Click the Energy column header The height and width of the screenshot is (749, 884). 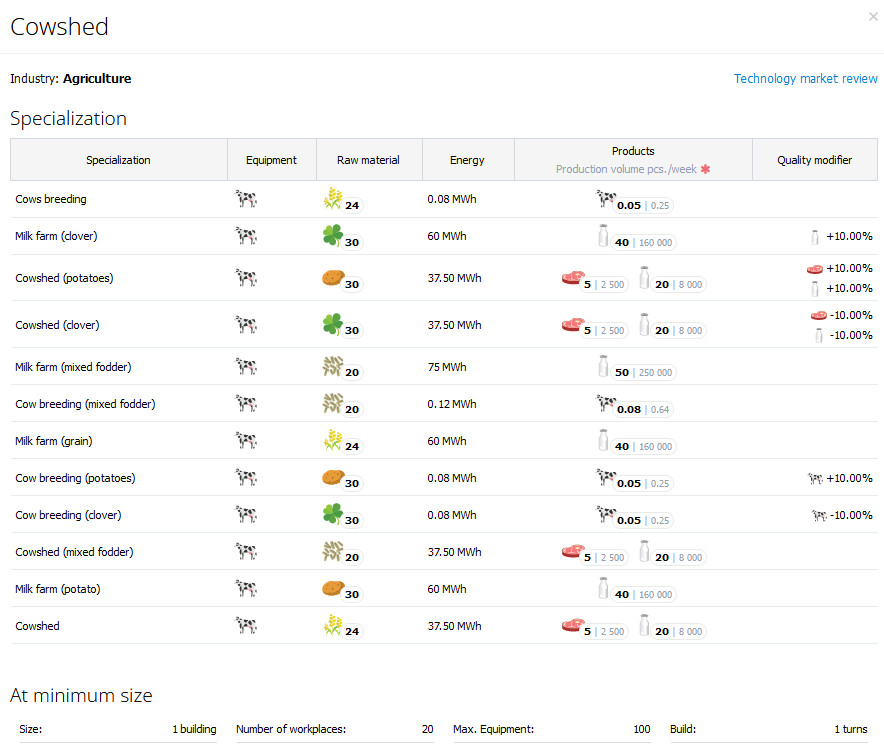[467, 160]
